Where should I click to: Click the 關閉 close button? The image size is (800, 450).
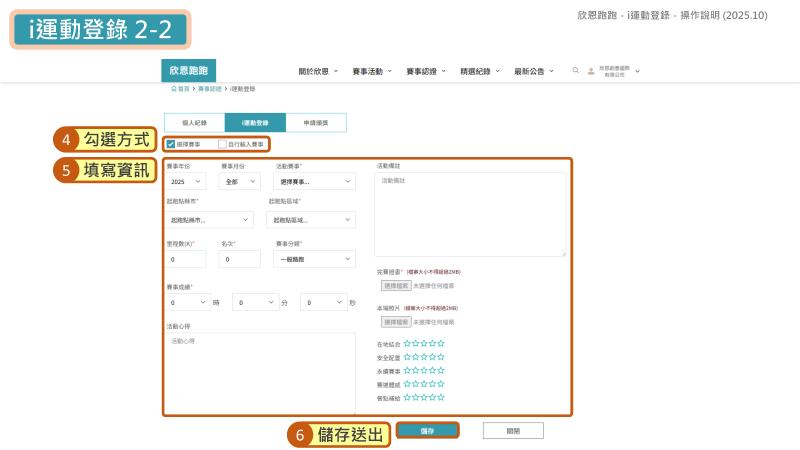click(x=513, y=430)
